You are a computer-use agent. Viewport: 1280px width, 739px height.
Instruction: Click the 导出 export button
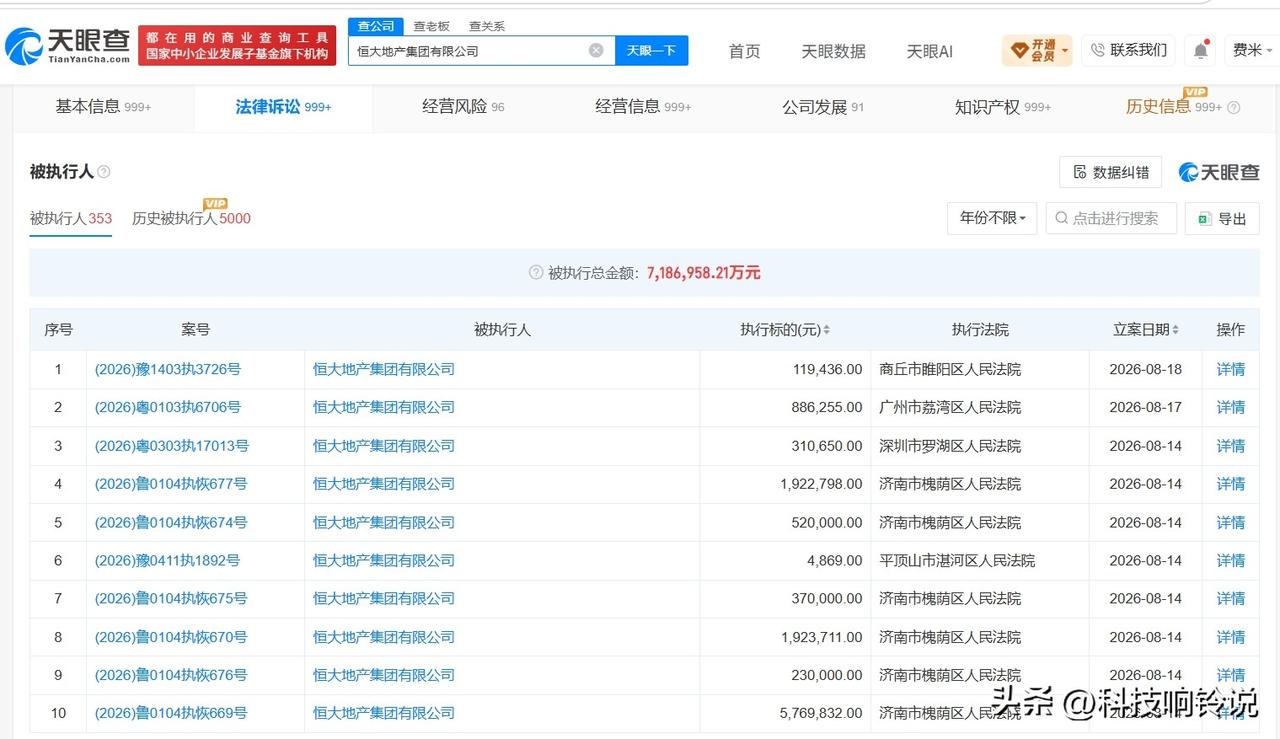tap(1222, 218)
